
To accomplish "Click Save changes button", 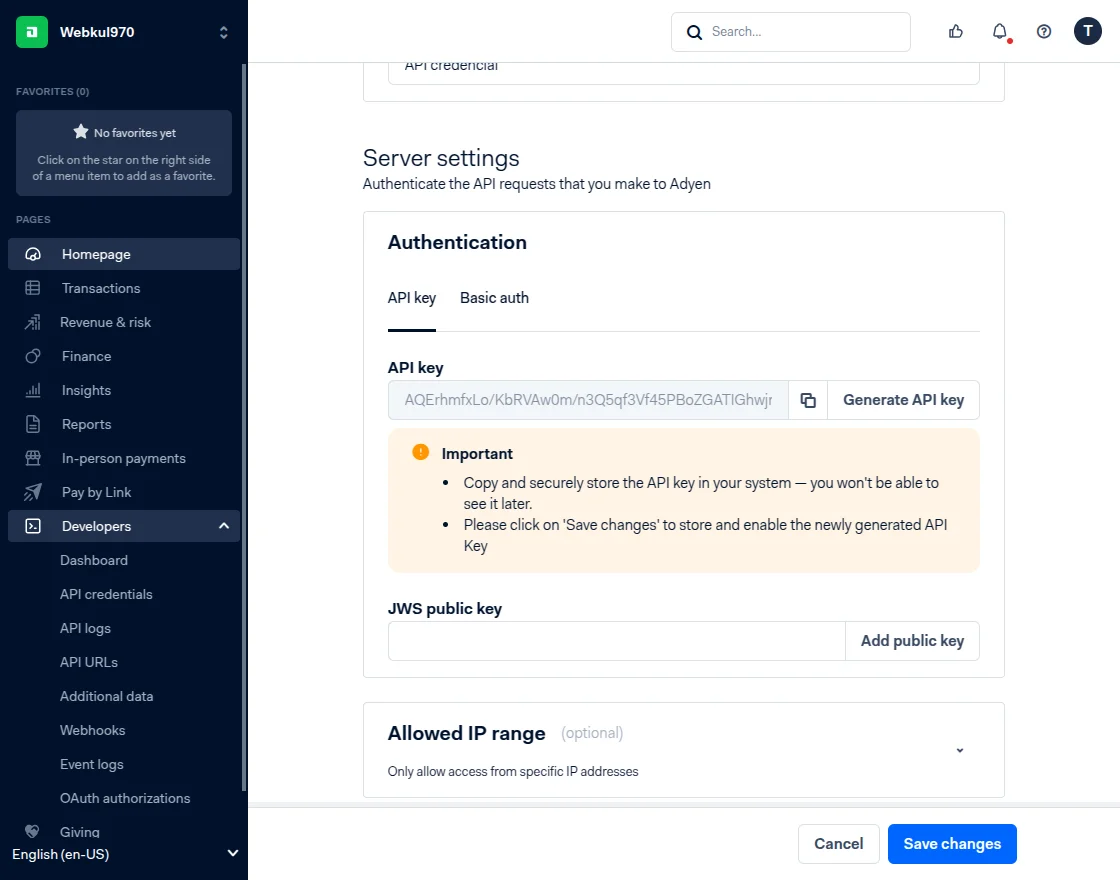I will [952, 844].
